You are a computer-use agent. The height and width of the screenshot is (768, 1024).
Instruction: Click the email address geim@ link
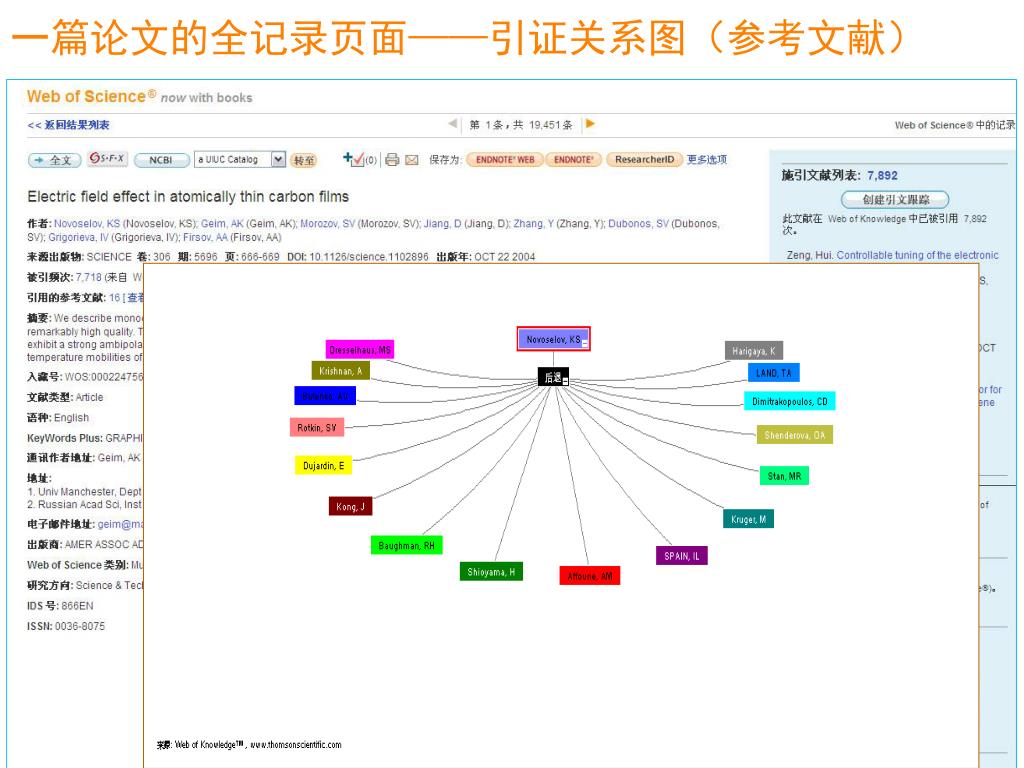pos(120,524)
